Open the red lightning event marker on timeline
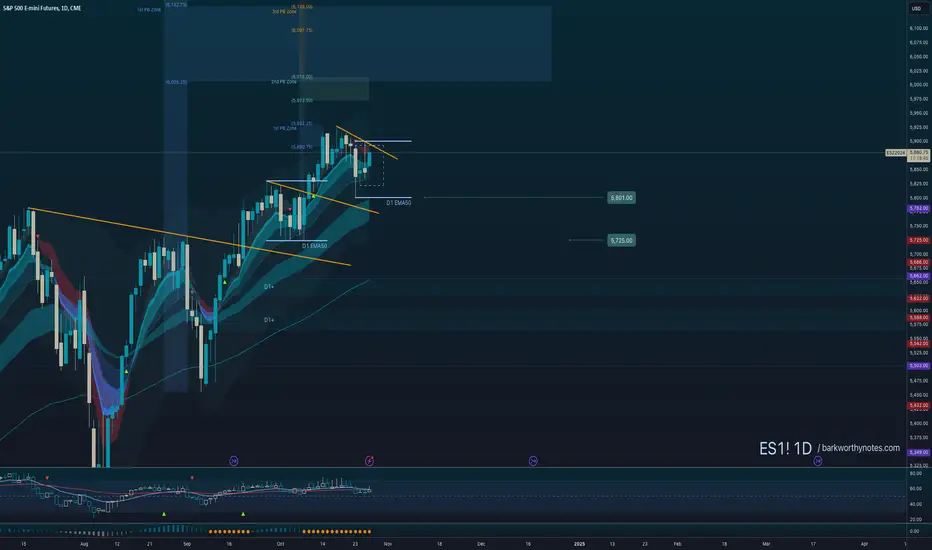 pyautogui.click(x=369, y=461)
